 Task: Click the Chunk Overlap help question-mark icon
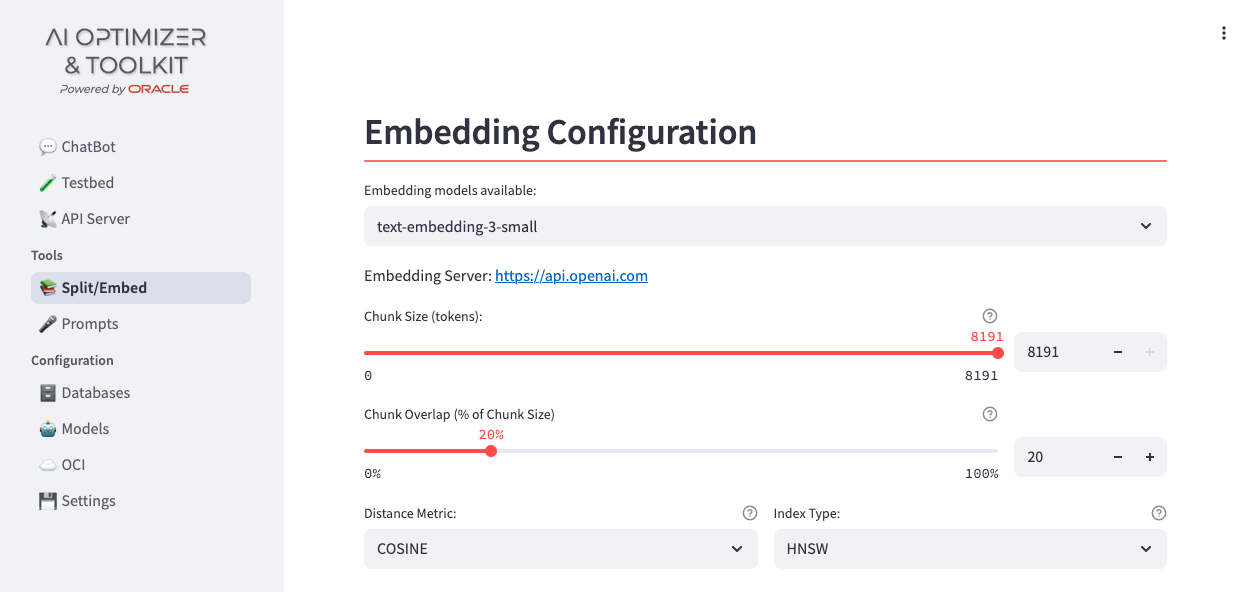(x=990, y=414)
